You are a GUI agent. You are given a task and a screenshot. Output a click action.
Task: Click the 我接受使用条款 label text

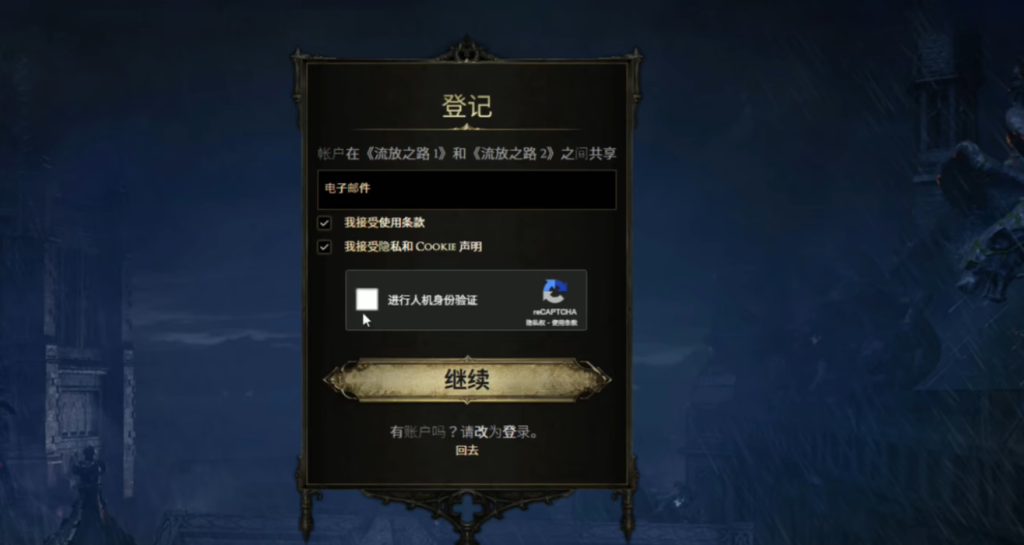coord(385,223)
